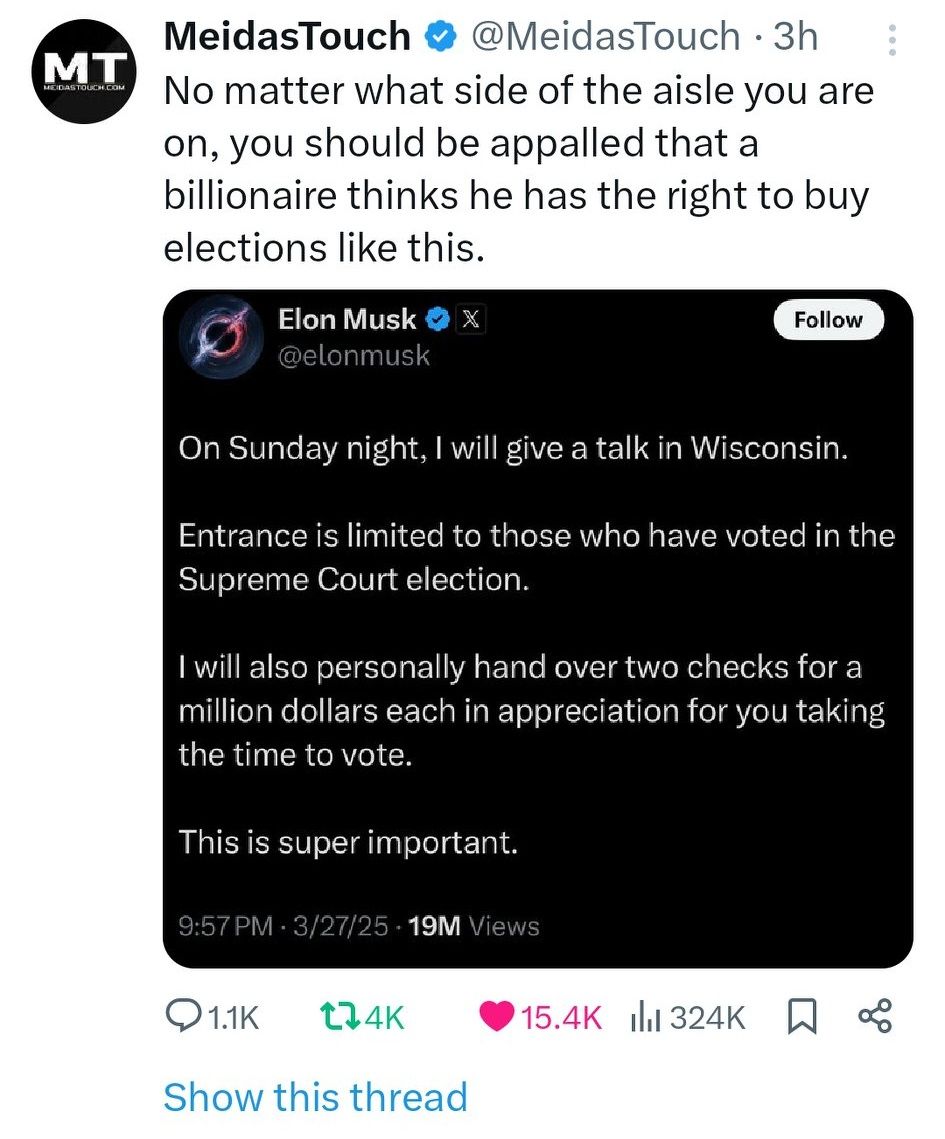The width and height of the screenshot is (945, 1139).
Task: Like the tweet with the heart icon
Action: tap(495, 1017)
